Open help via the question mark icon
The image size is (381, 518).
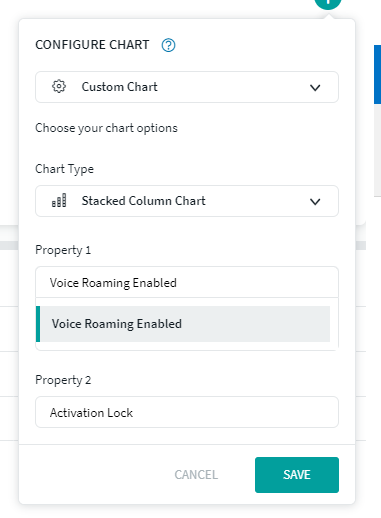[168, 45]
